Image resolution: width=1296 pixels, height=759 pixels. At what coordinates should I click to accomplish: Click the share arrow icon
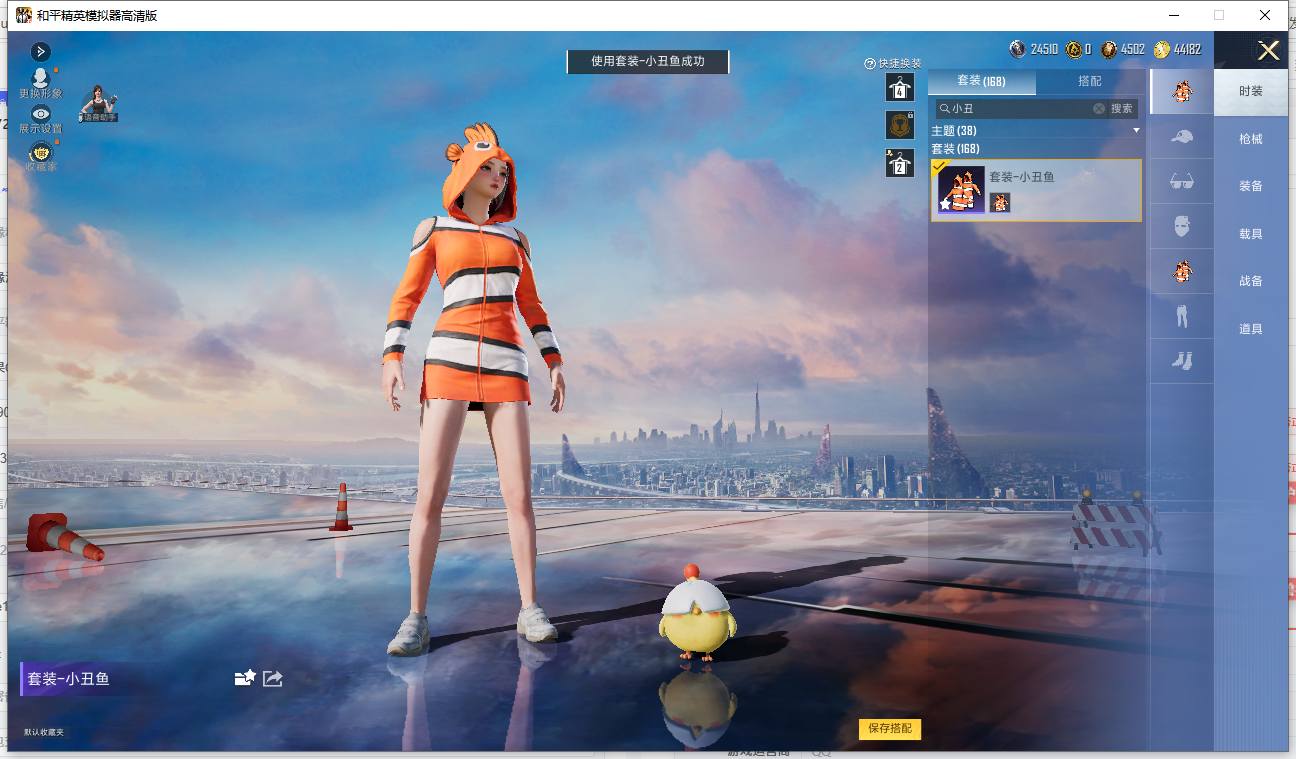coord(272,678)
